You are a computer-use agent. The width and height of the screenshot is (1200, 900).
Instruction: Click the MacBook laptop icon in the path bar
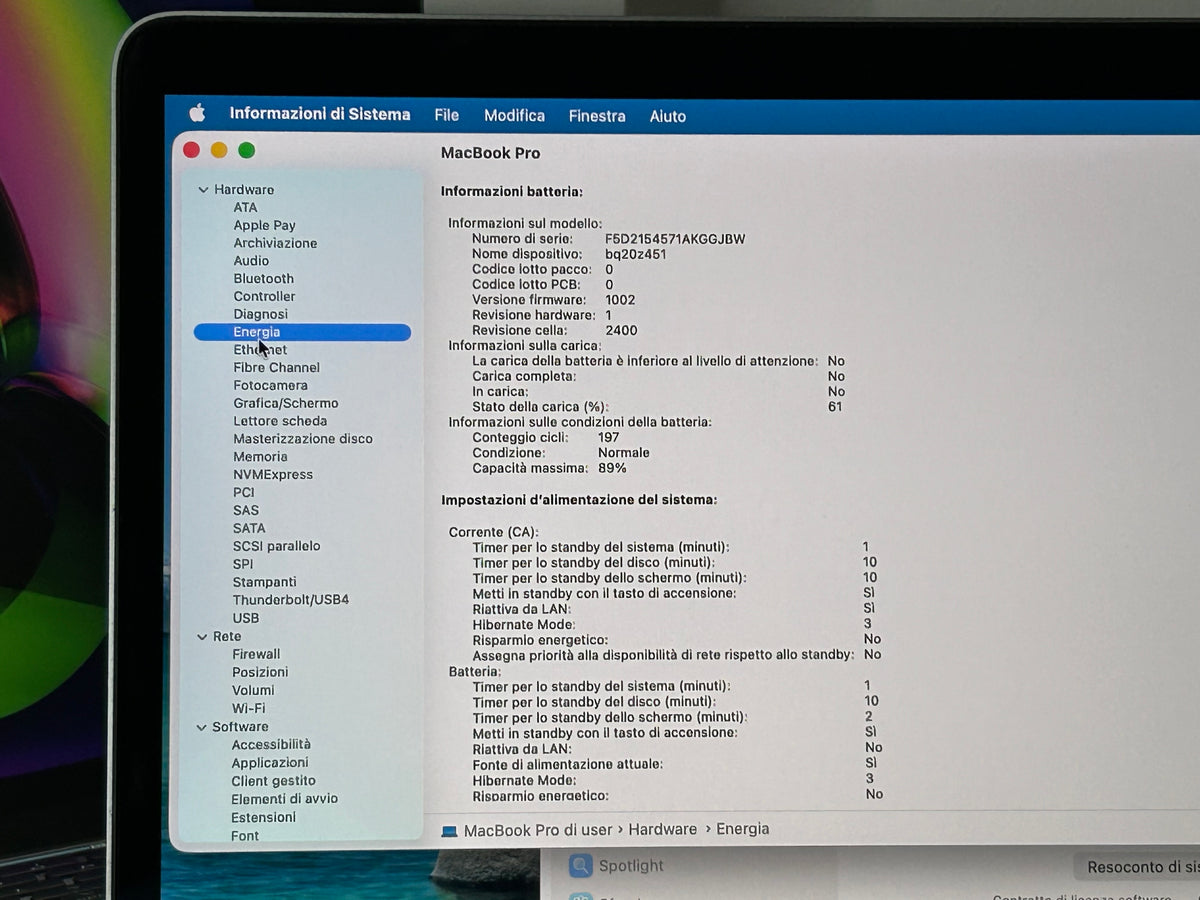[x=449, y=830]
